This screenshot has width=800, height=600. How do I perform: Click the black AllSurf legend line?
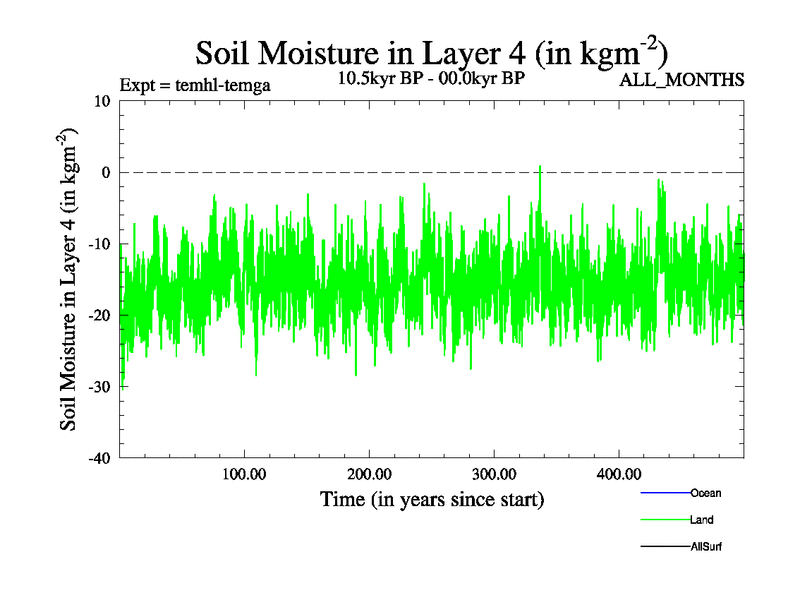point(664,547)
